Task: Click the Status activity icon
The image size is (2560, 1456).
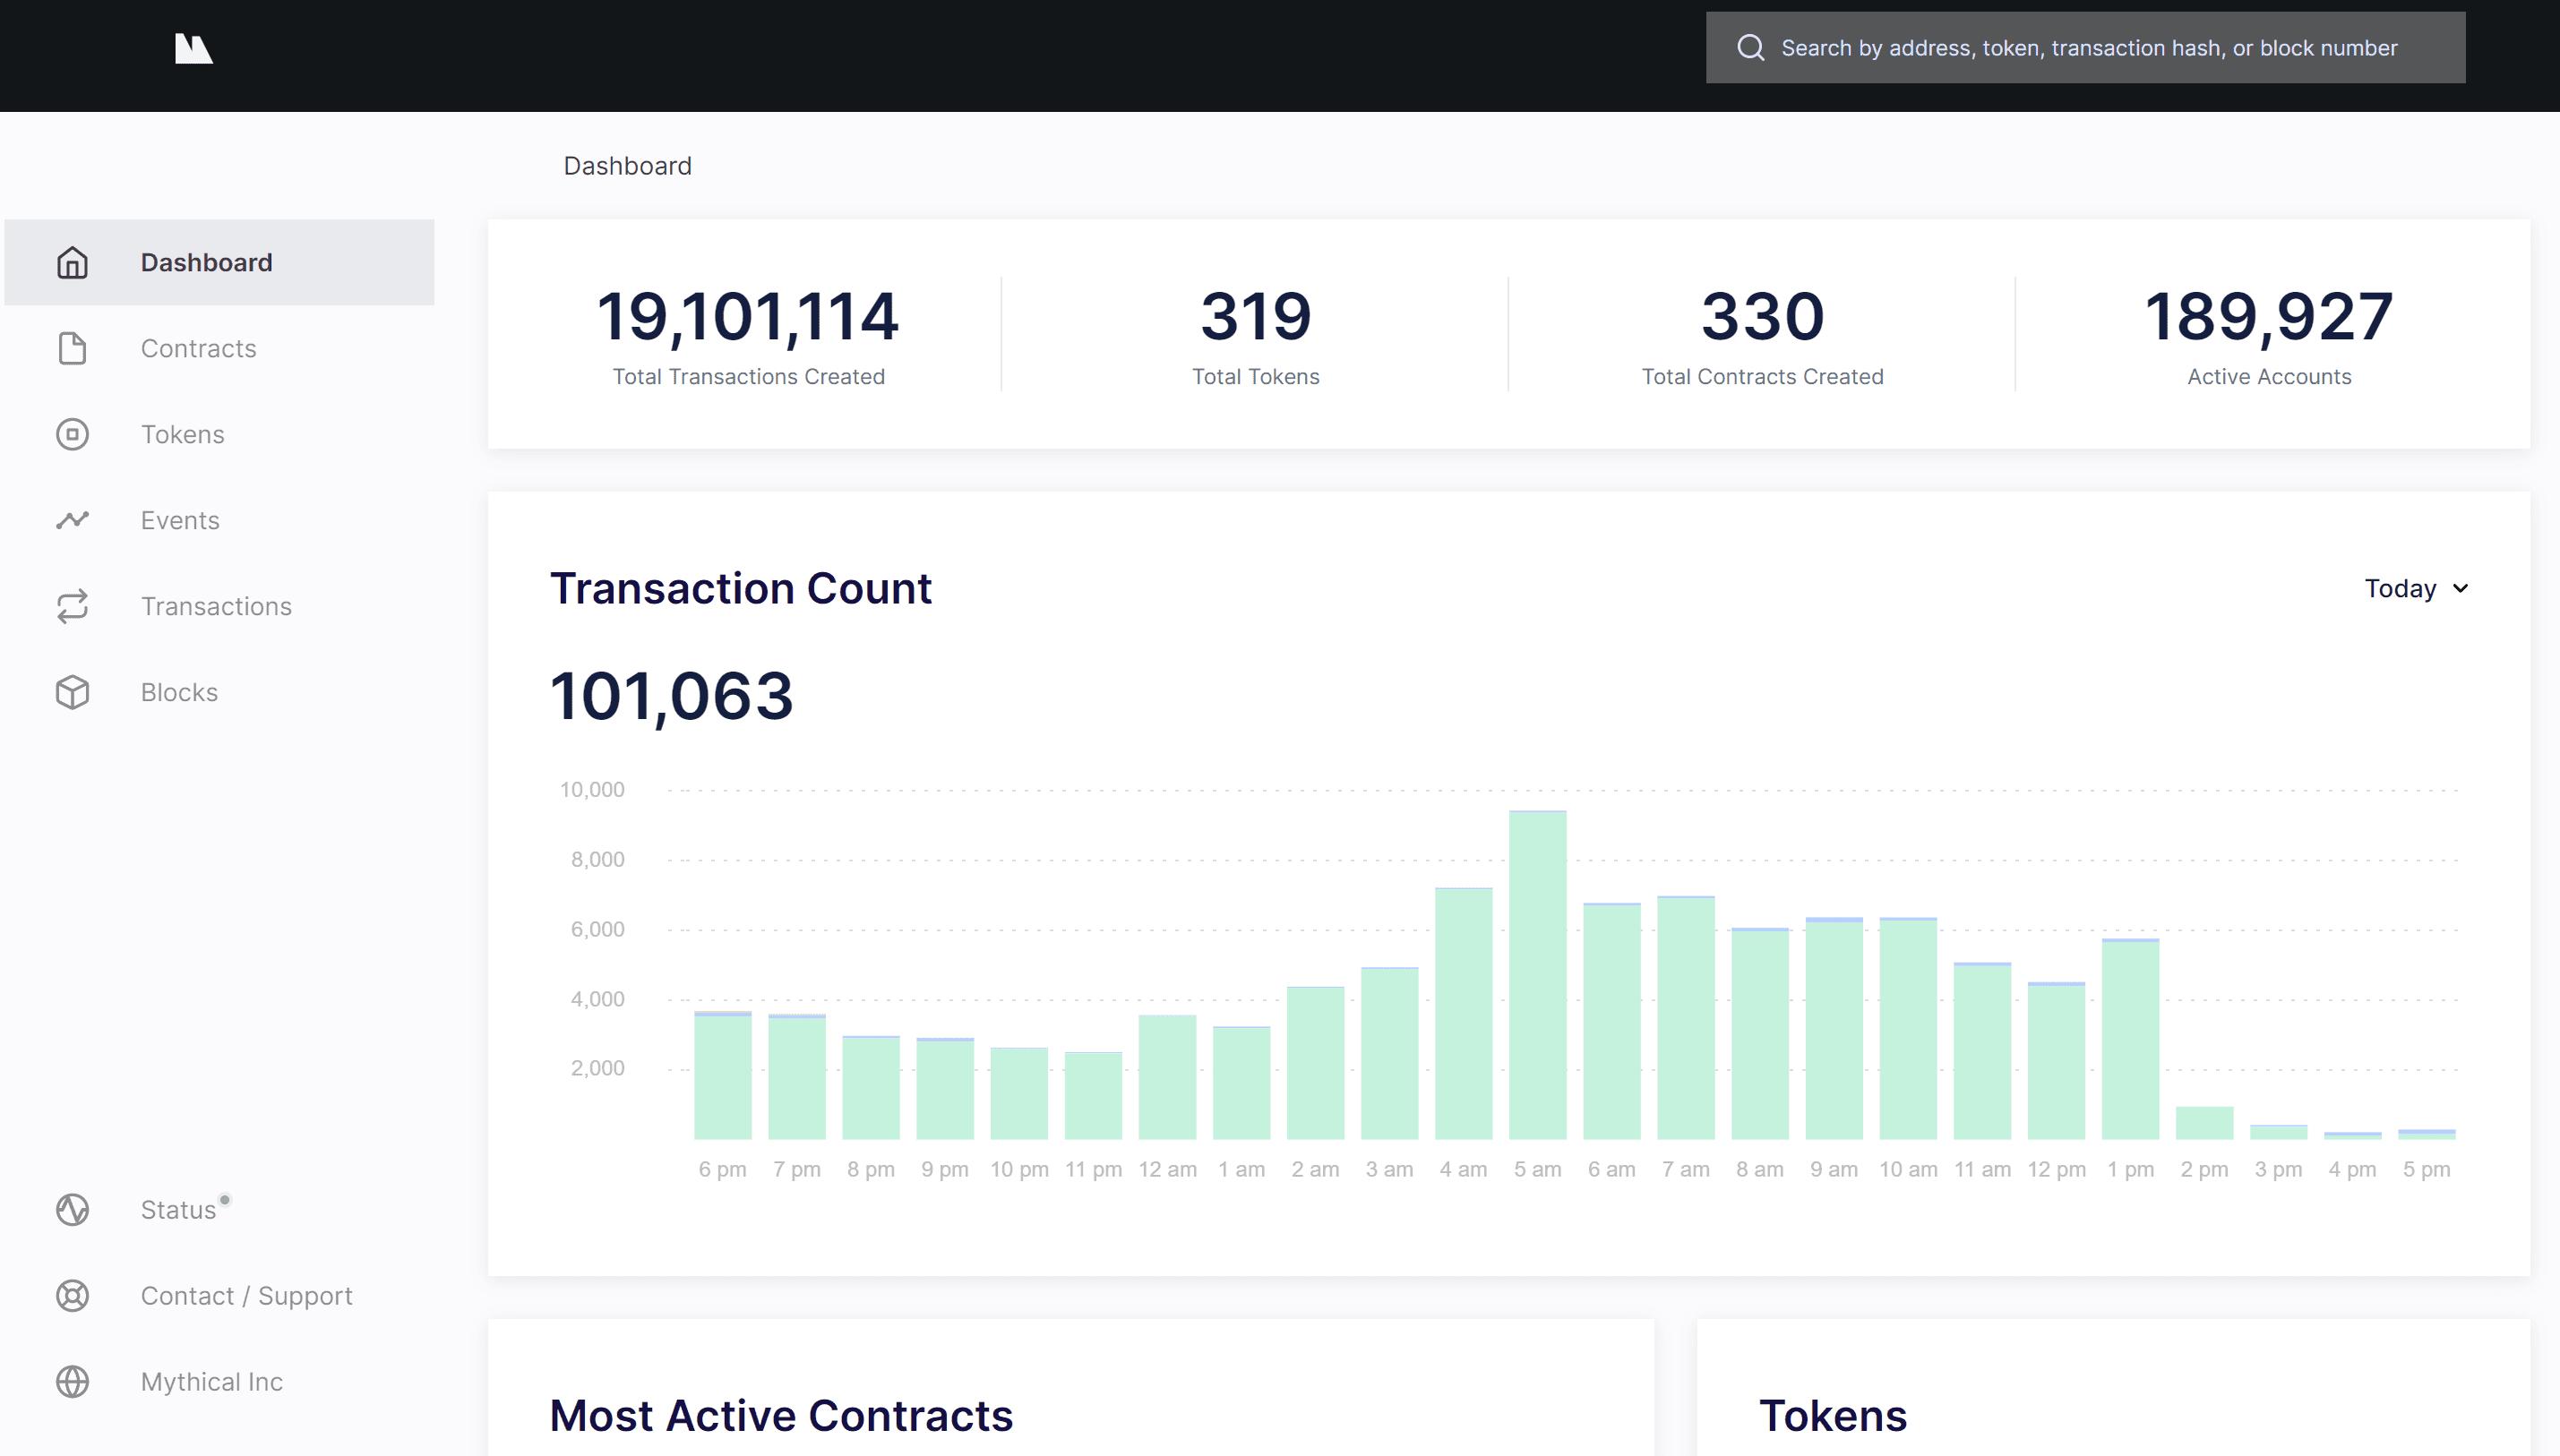Action: pos(72,1210)
